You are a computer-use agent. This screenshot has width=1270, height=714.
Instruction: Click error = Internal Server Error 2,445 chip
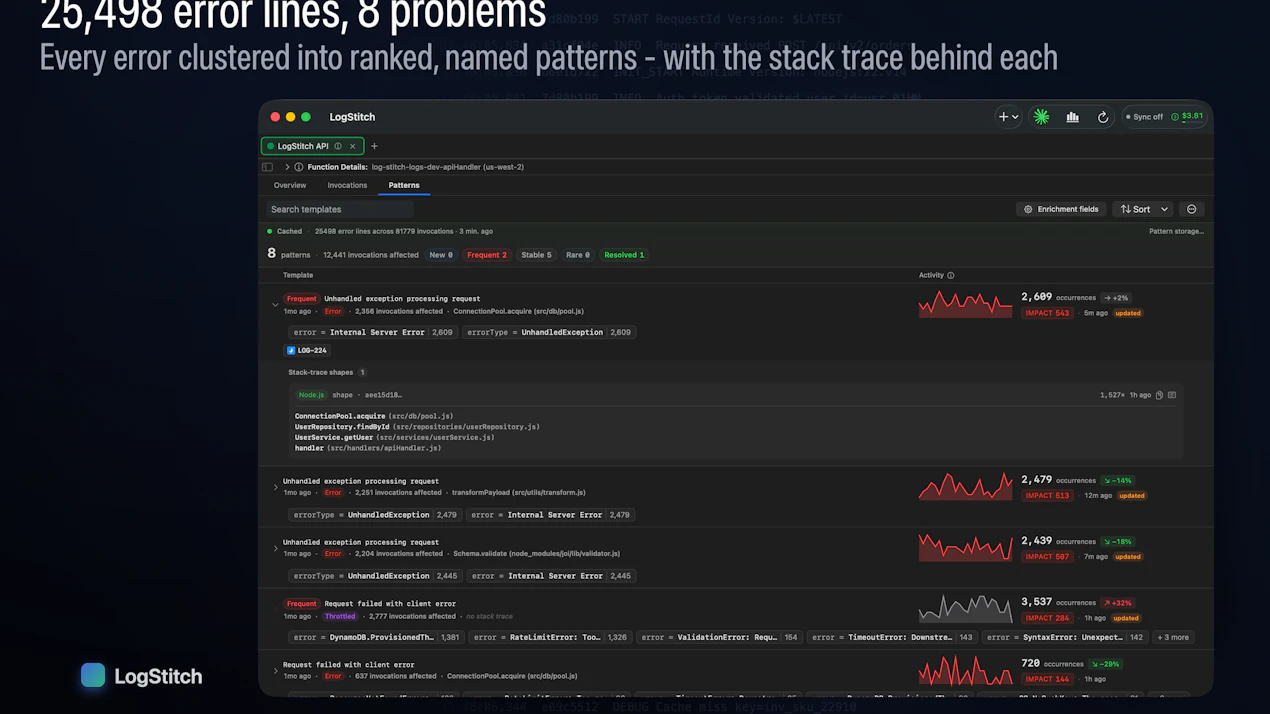(551, 576)
